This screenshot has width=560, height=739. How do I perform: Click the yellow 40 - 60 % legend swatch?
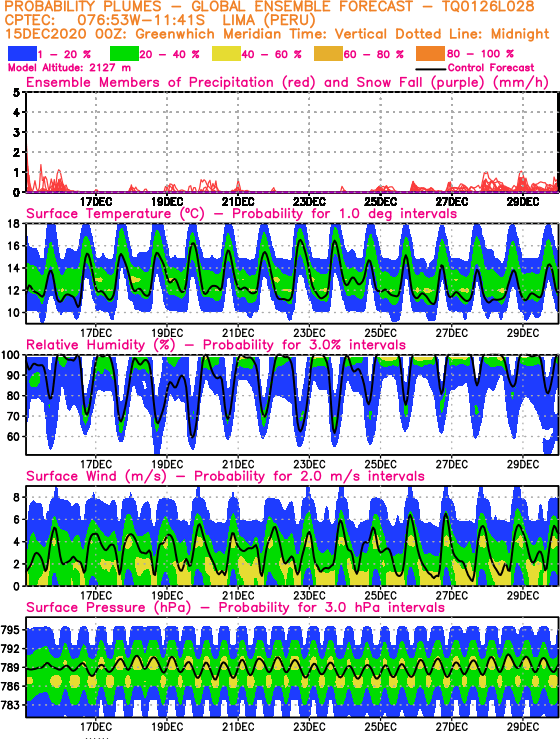(x=226, y=54)
